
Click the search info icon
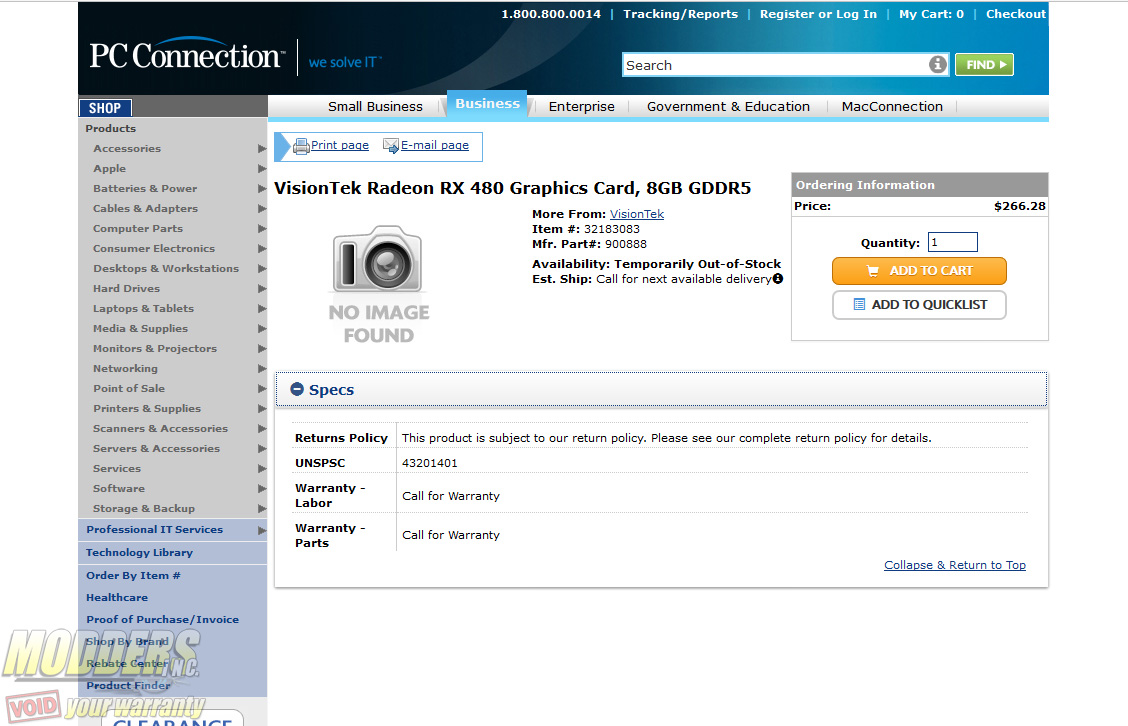coord(937,64)
